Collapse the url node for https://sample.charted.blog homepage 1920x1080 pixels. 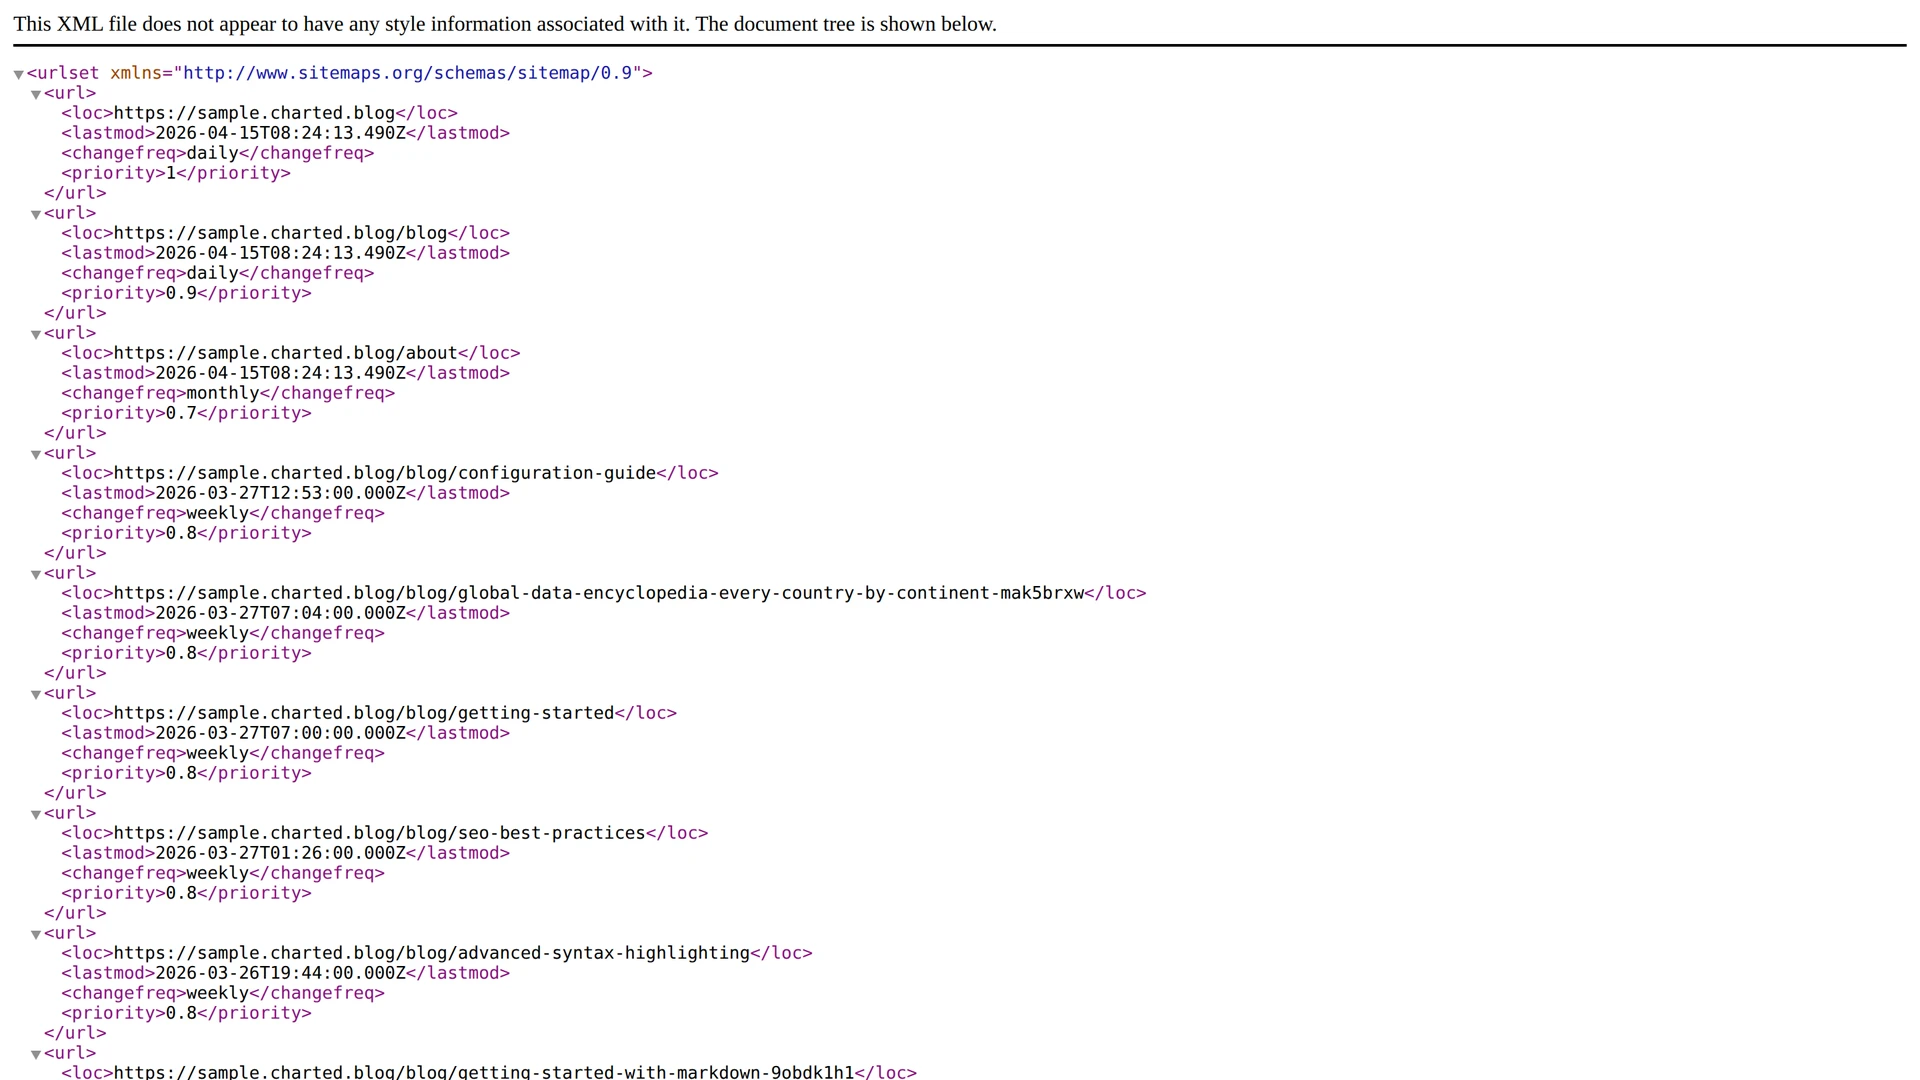tap(36, 94)
